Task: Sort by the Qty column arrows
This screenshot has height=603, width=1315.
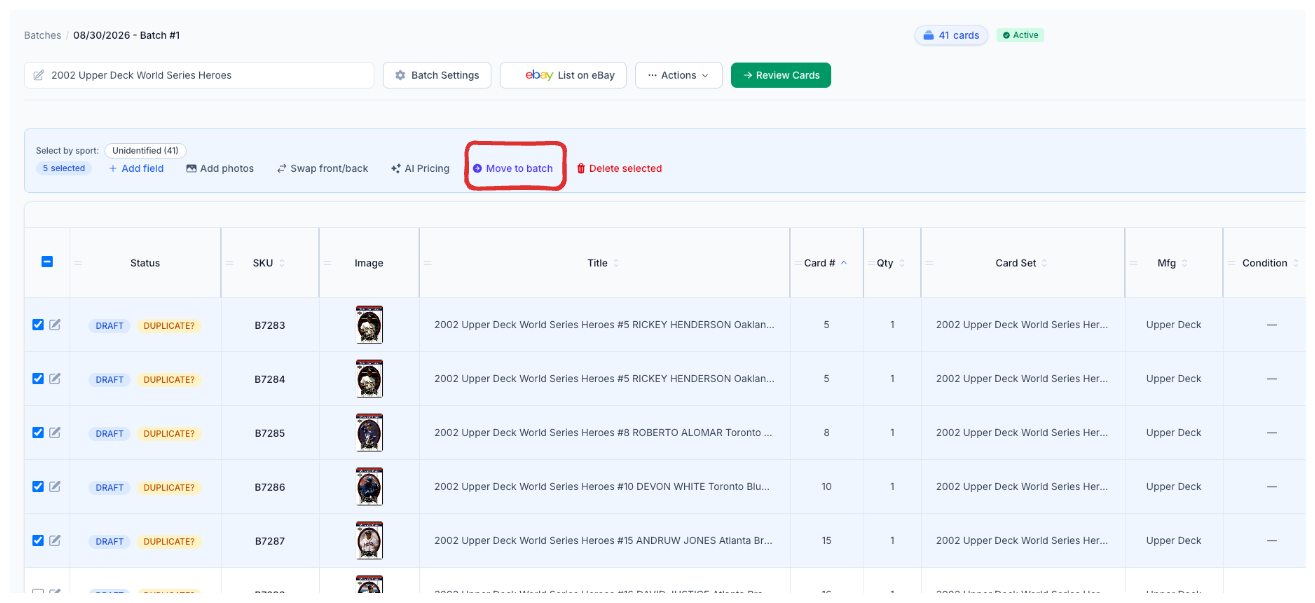Action: tap(902, 263)
